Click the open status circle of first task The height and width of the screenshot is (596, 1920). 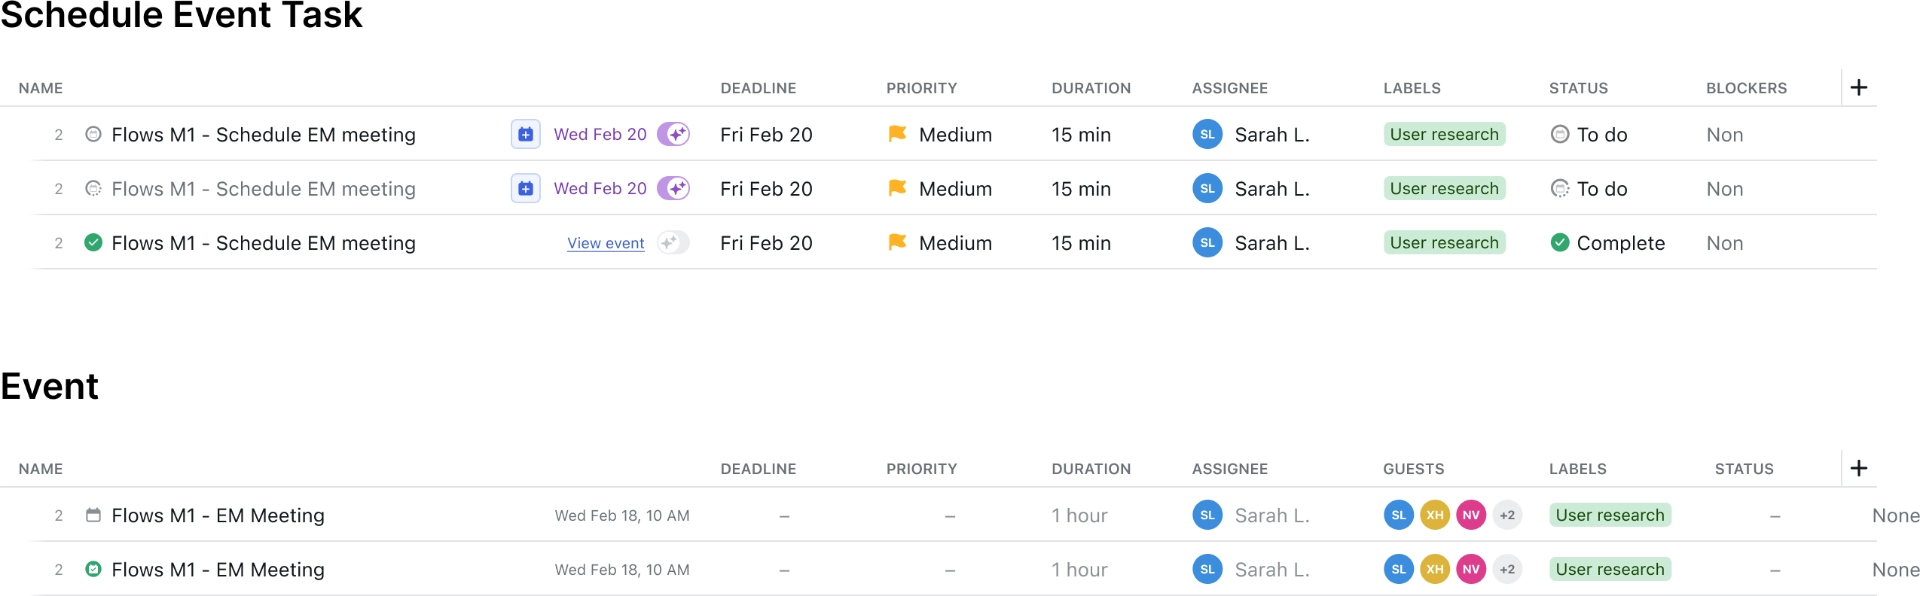(93, 134)
